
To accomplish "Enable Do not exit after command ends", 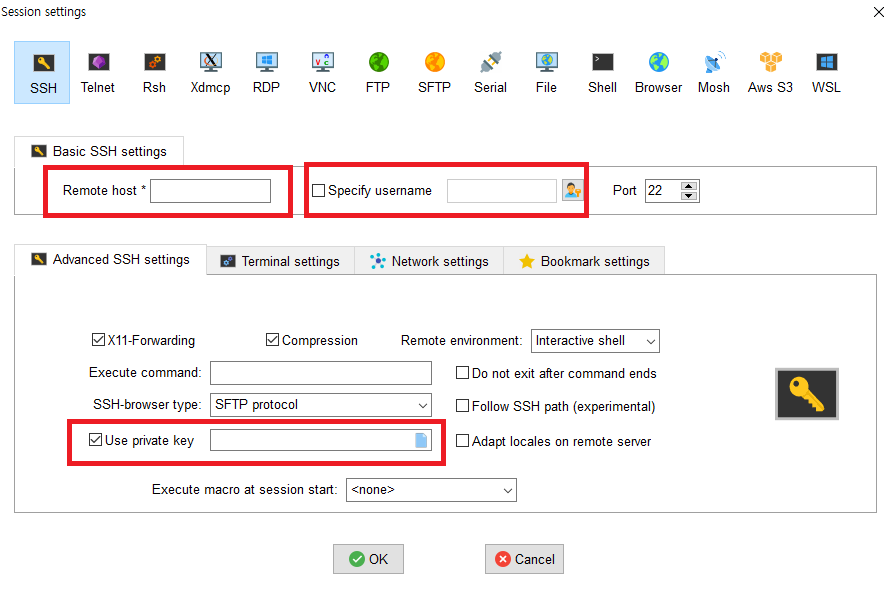I will (x=463, y=372).
